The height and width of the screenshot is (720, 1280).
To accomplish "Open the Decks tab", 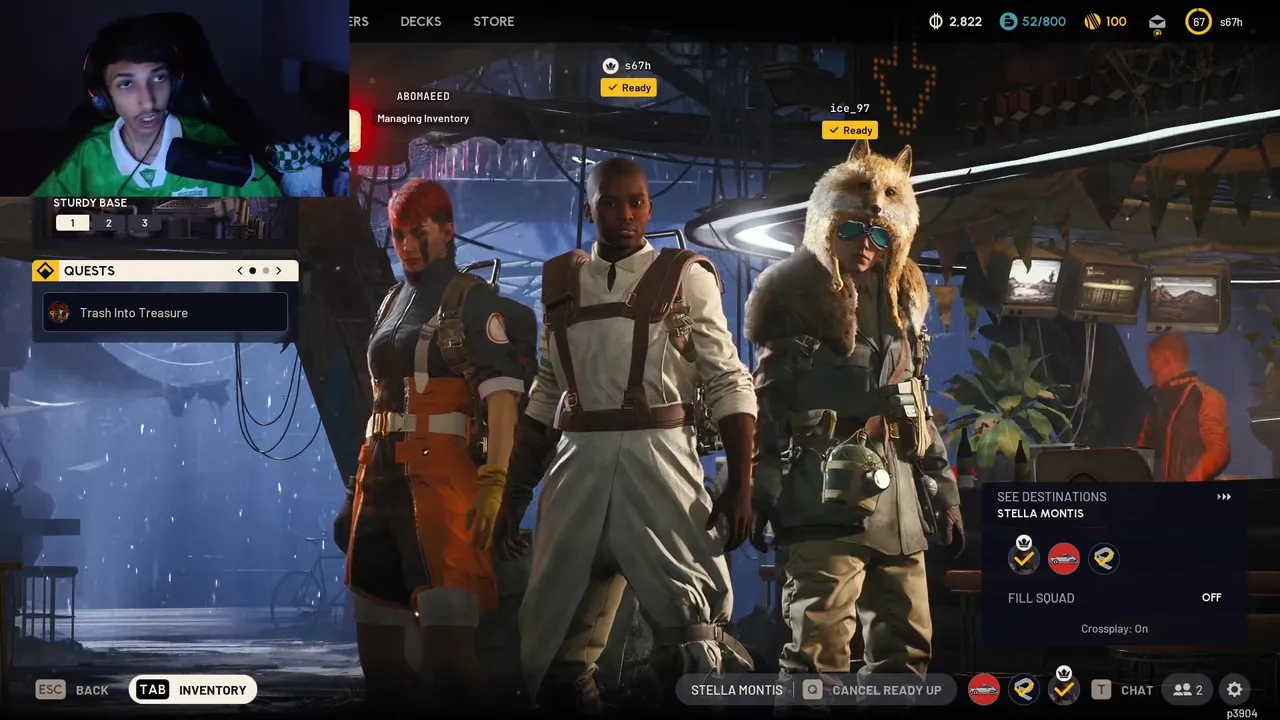I will [x=421, y=21].
